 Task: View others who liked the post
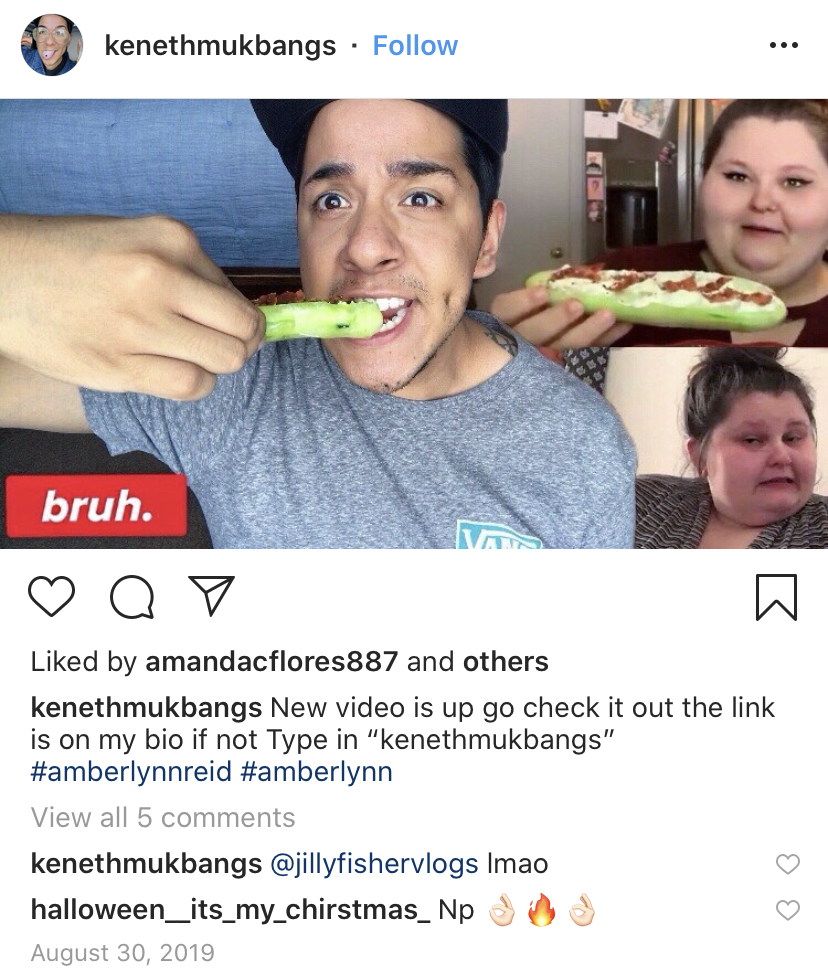(x=506, y=662)
